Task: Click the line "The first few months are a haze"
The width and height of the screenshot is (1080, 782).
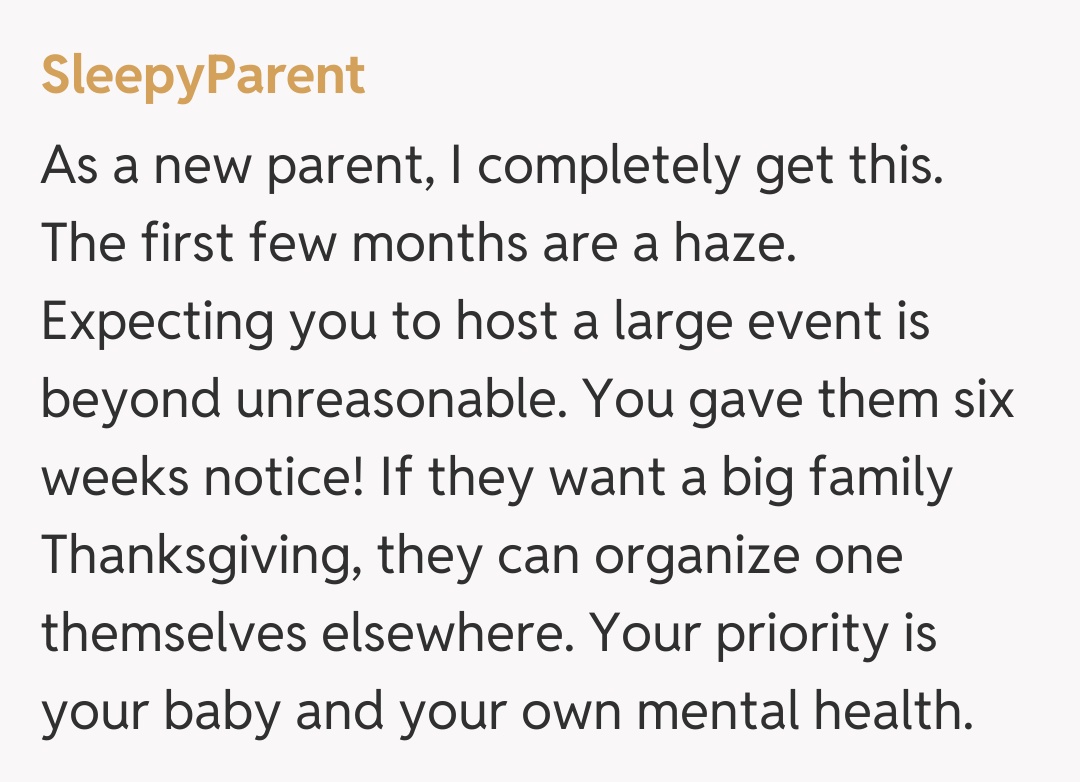Action: pos(418,245)
